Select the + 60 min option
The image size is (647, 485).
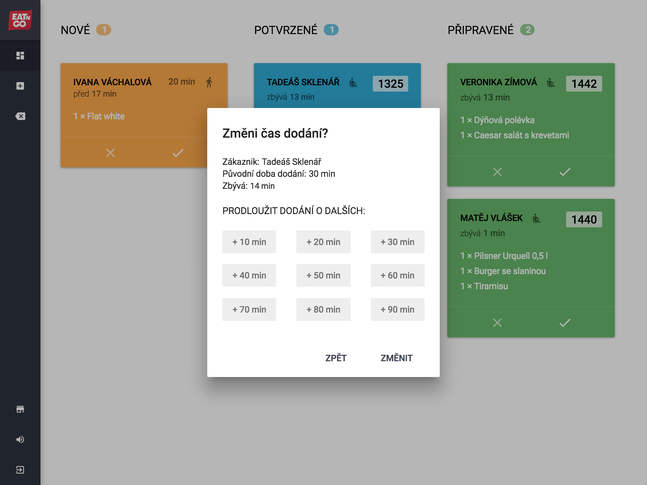(397, 276)
